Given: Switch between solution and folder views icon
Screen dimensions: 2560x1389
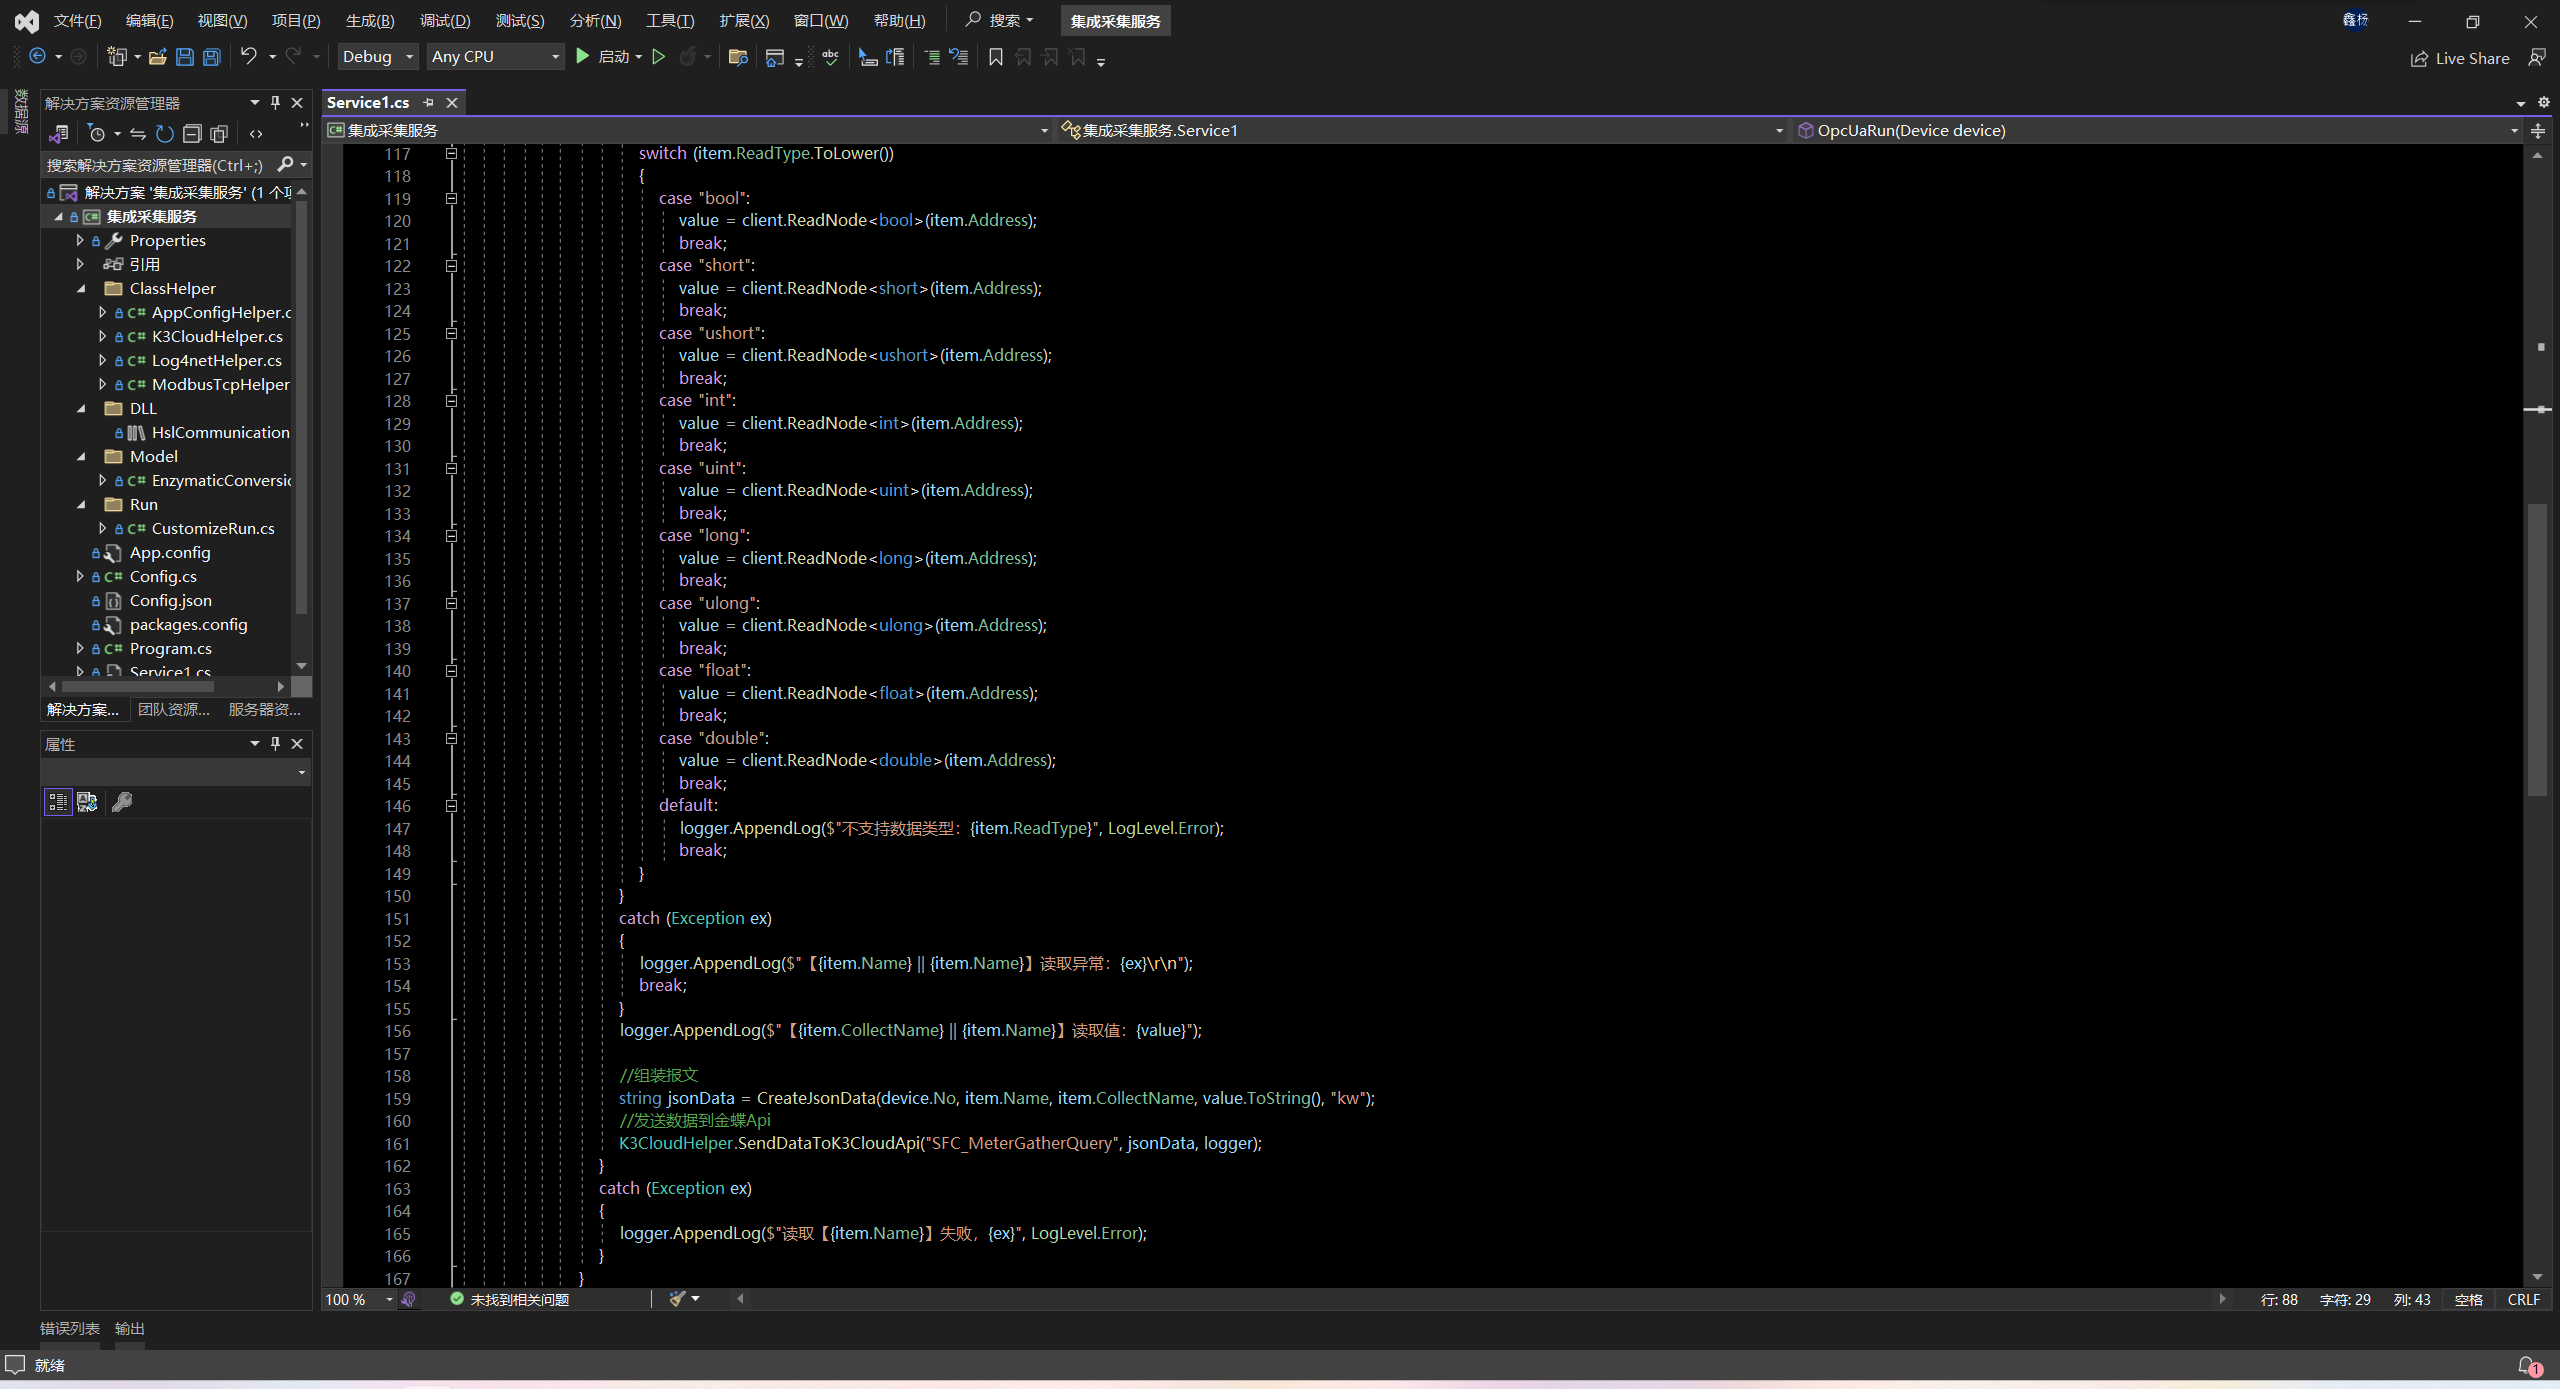Looking at the screenshot, I should [x=59, y=133].
